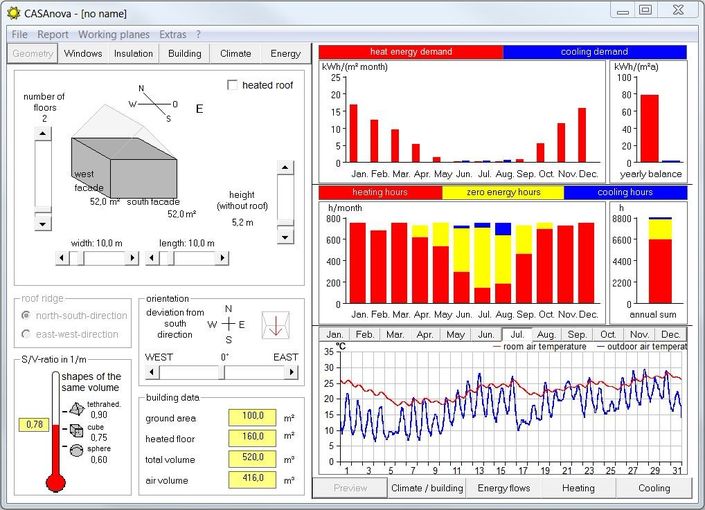Image resolution: width=705 pixels, height=510 pixels.
Task: Select the Dec. temperature month tab
Action: coord(670,334)
